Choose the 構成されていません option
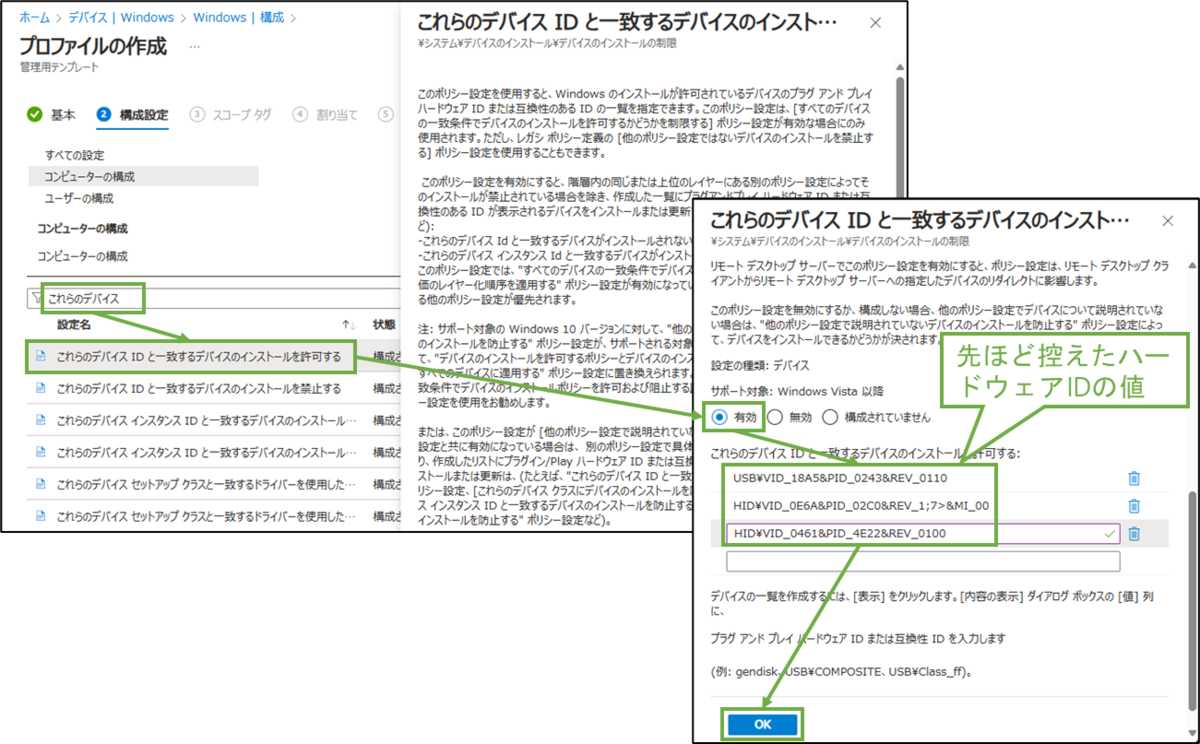The width and height of the screenshot is (1200, 744). coord(828,417)
